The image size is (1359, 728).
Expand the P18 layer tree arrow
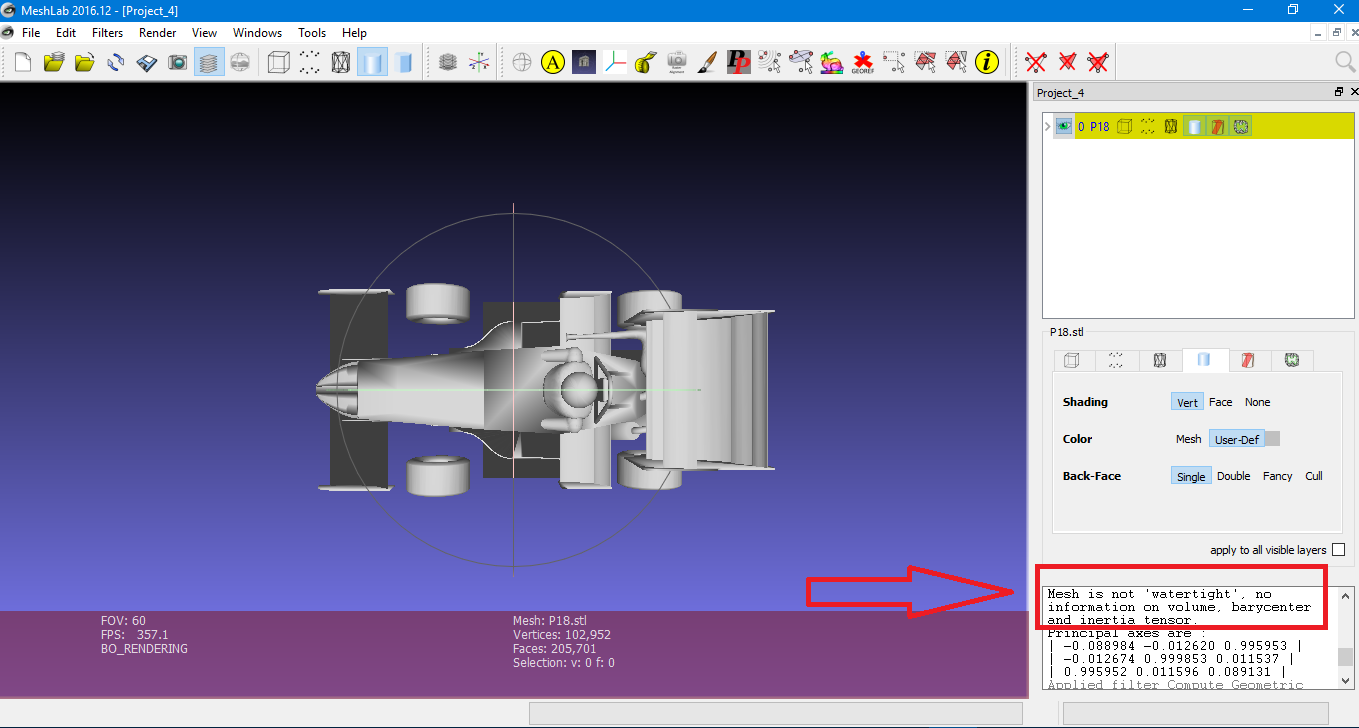1047,127
